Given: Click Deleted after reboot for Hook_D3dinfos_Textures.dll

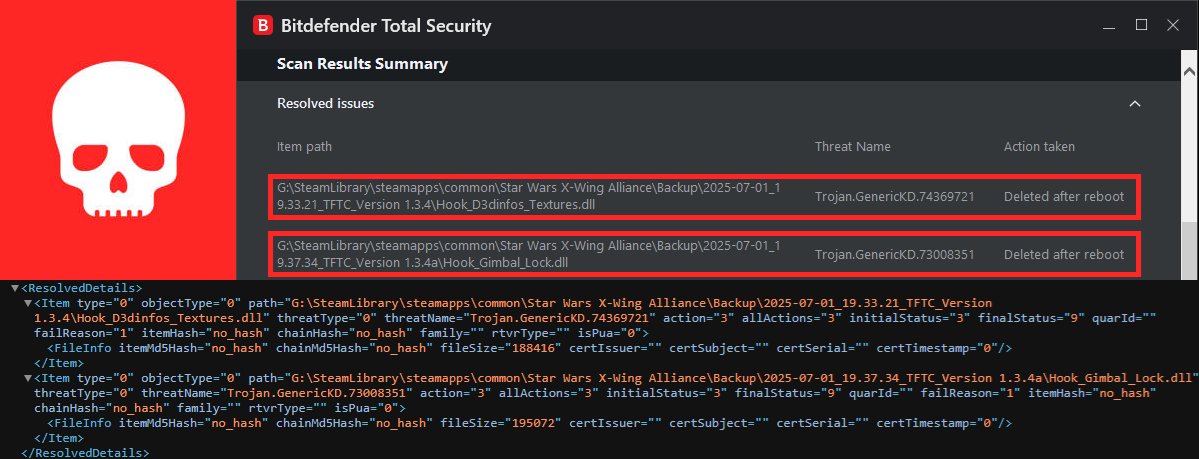Looking at the screenshot, I should [1064, 197].
